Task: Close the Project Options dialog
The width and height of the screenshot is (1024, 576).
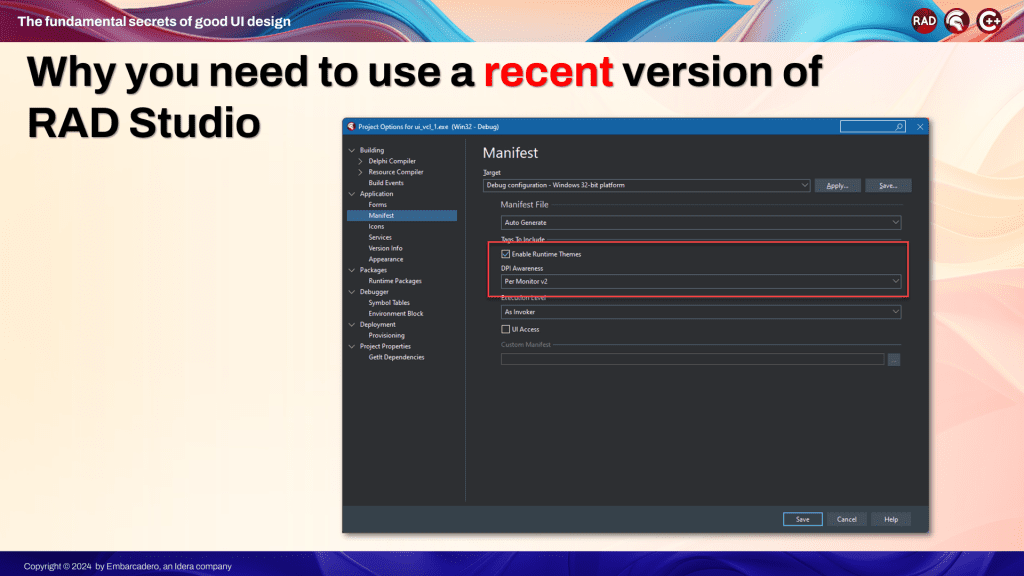Action: coord(920,127)
